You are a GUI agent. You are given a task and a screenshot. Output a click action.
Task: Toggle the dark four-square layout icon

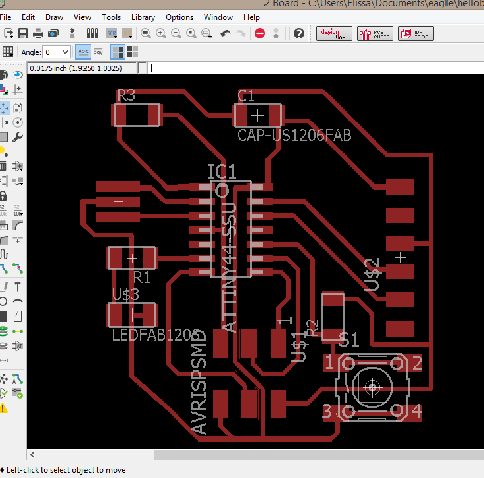[x=132, y=52]
